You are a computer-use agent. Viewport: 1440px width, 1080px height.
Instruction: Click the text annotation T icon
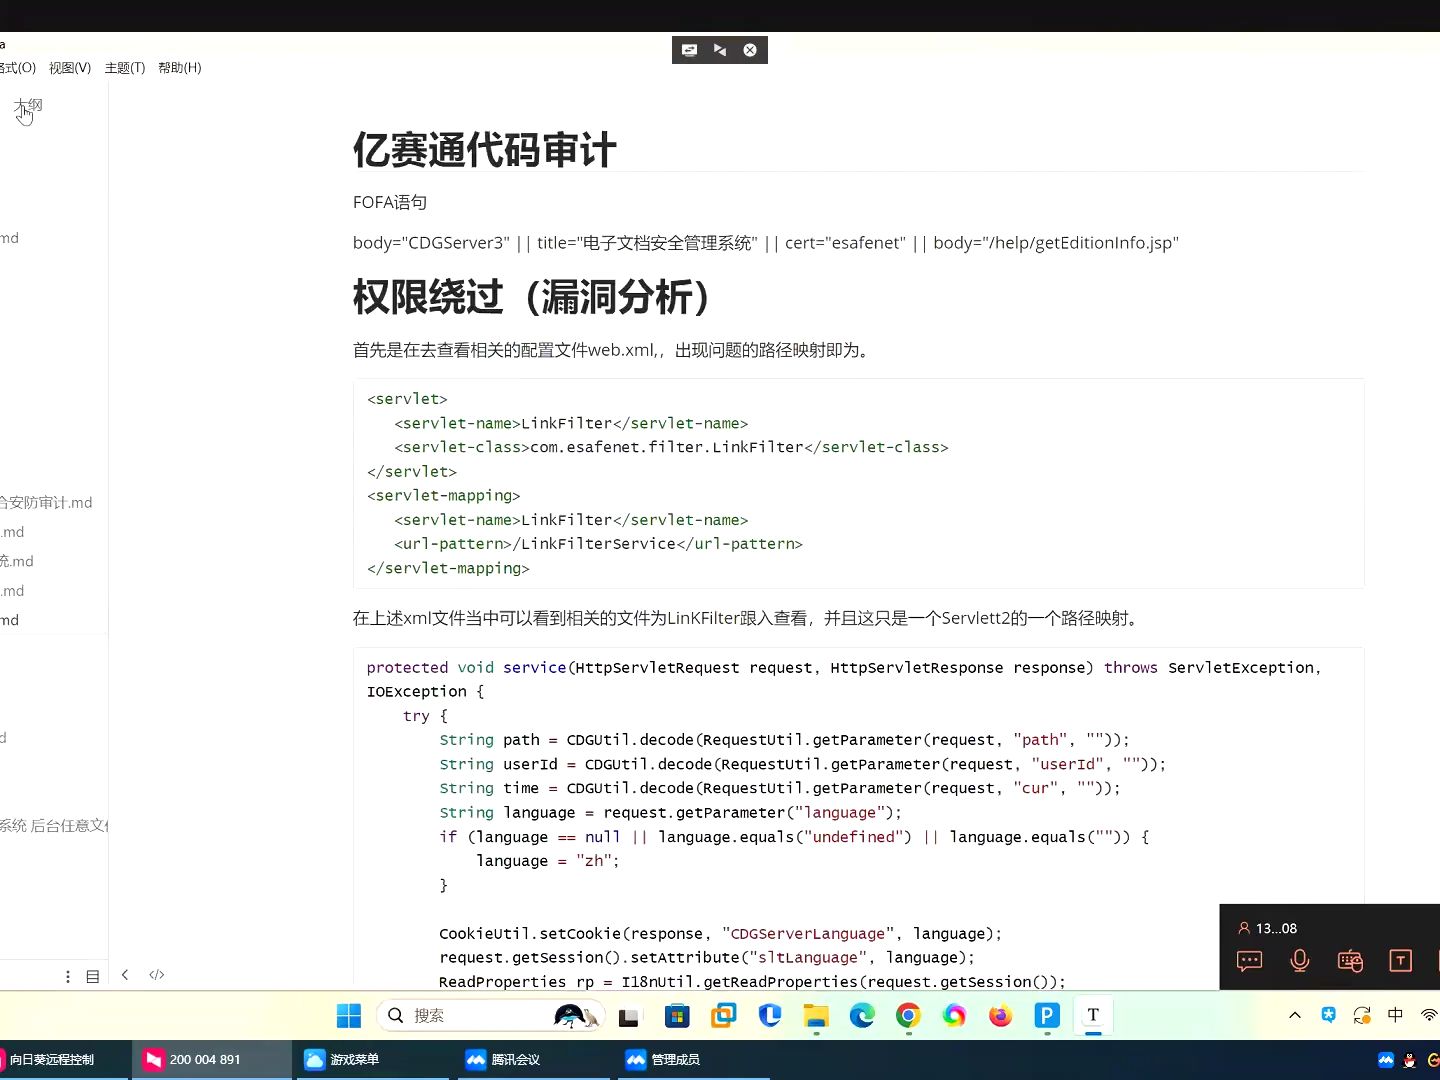pyautogui.click(x=1400, y=961)
